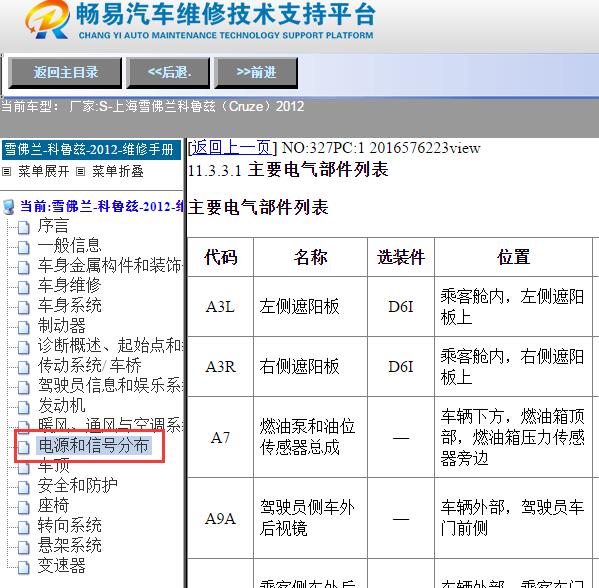Click the page icon next to 一般信息
Viewport: 599px width, 588px height.
point(24,247)
